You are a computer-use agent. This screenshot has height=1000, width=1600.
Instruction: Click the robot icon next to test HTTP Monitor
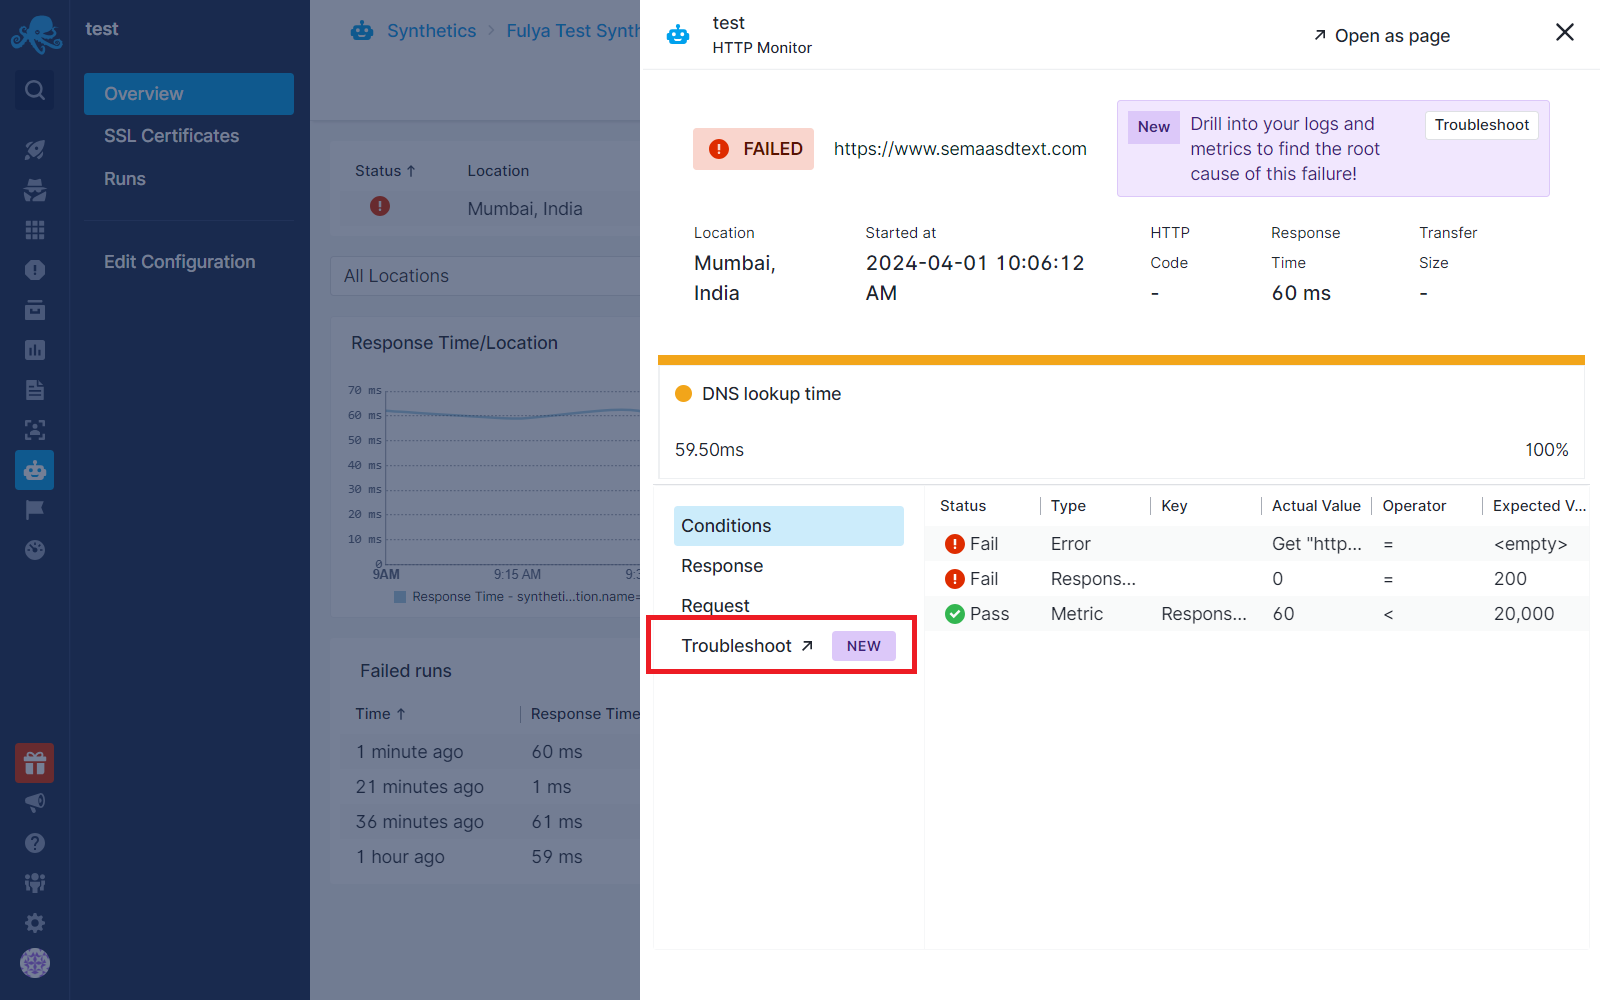click(x=678, y=35)
